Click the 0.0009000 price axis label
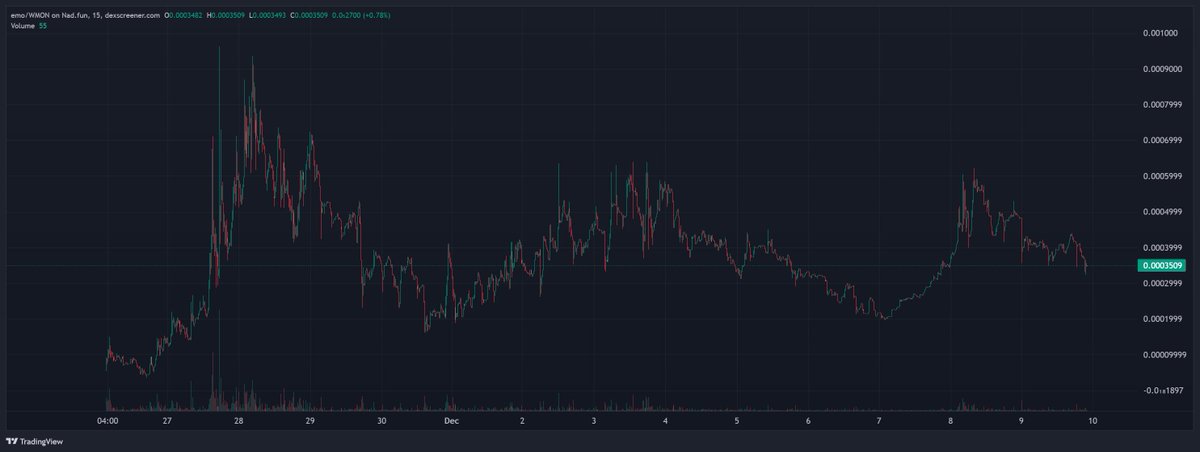 tap(1163, 68)
